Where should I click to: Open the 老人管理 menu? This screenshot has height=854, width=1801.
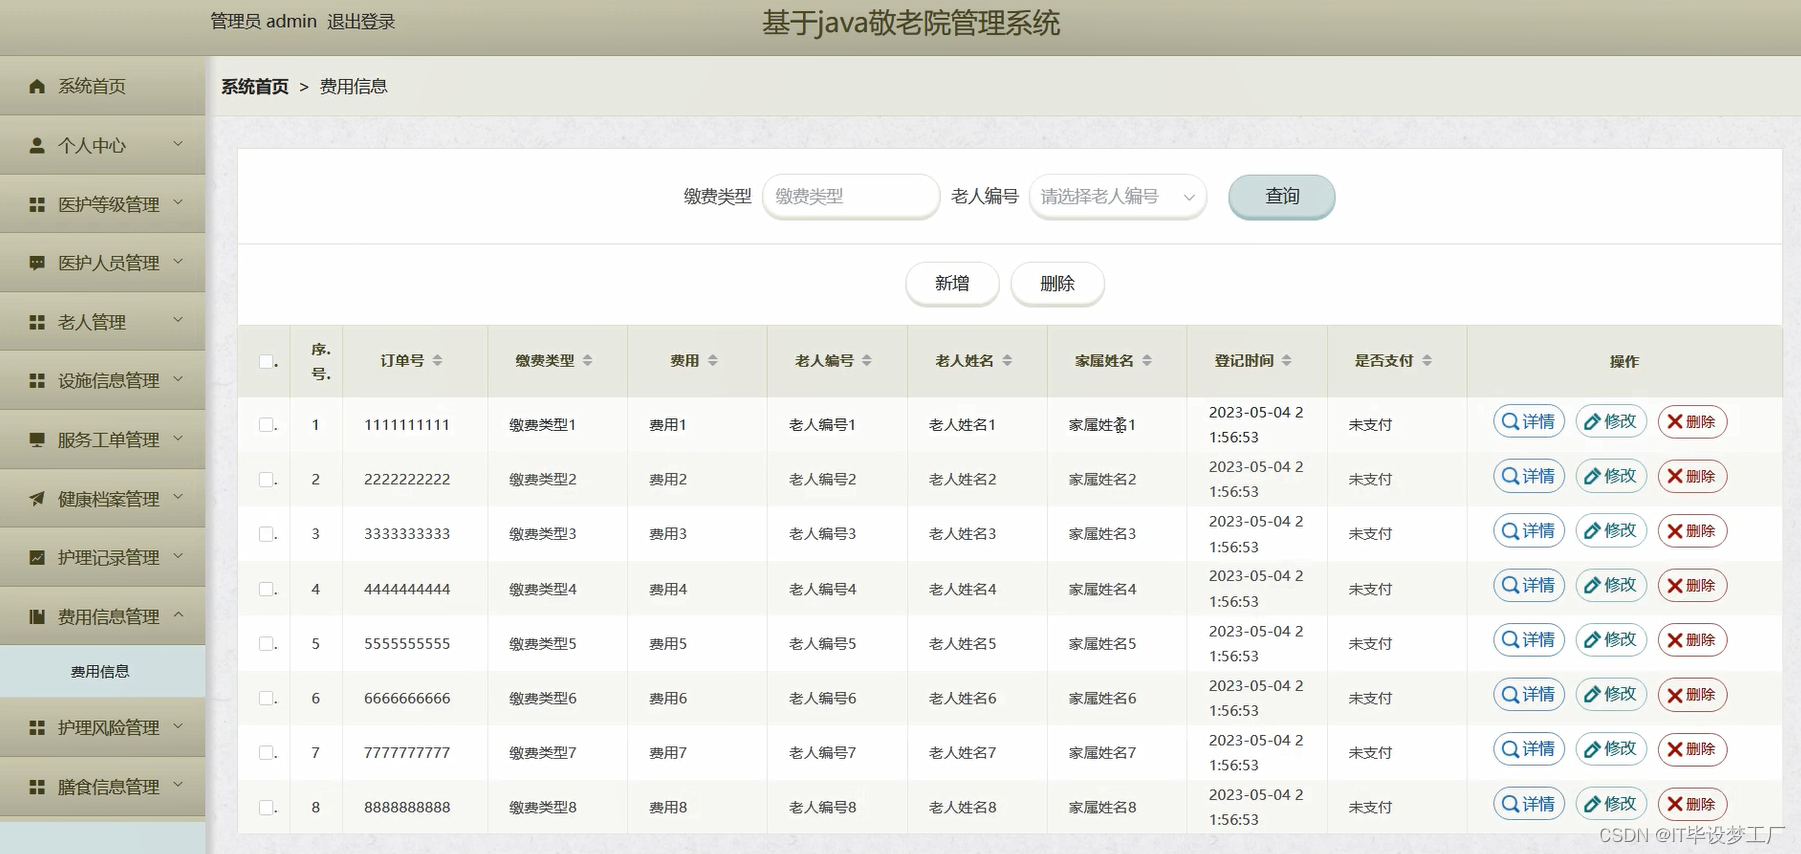(x=102, y=322)
